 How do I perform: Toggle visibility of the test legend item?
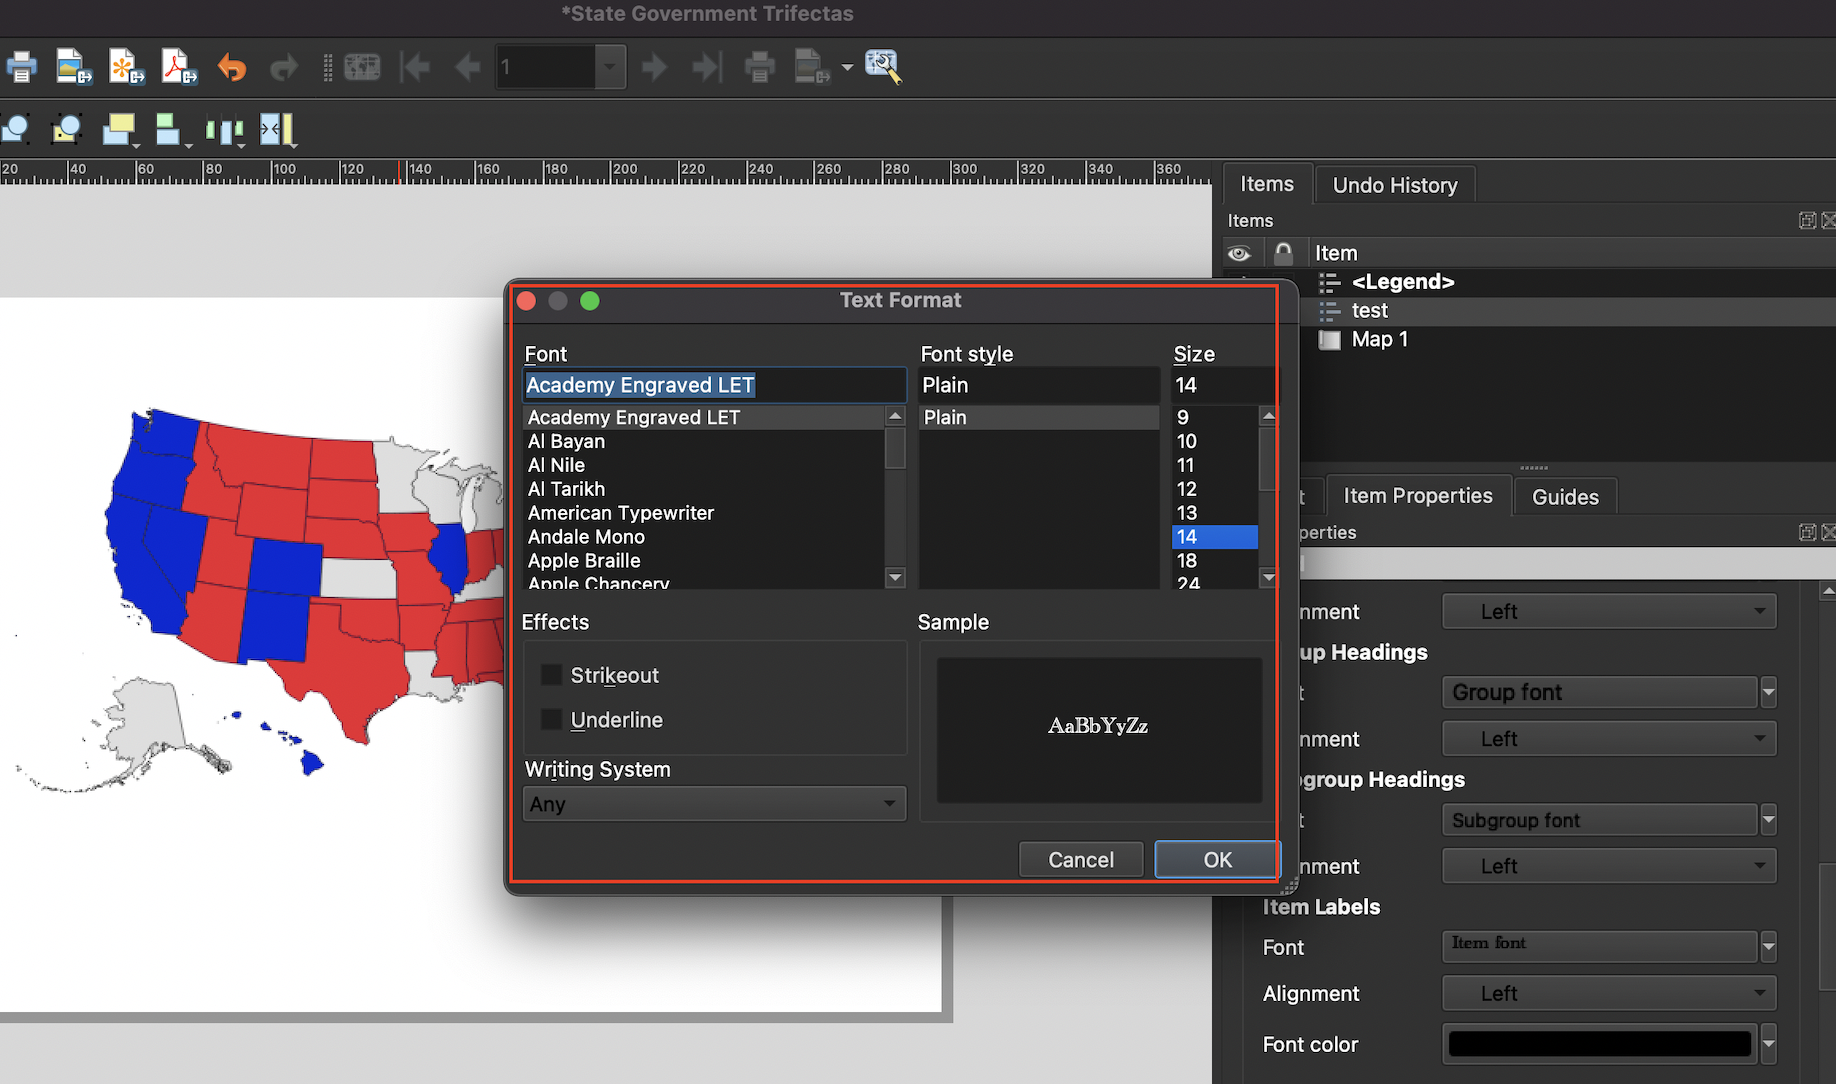(1243, 311)
